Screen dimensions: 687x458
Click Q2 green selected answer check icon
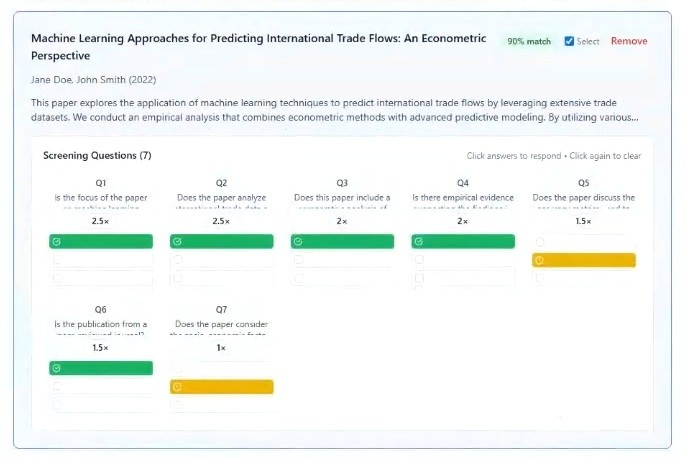[x=178, y=242]
